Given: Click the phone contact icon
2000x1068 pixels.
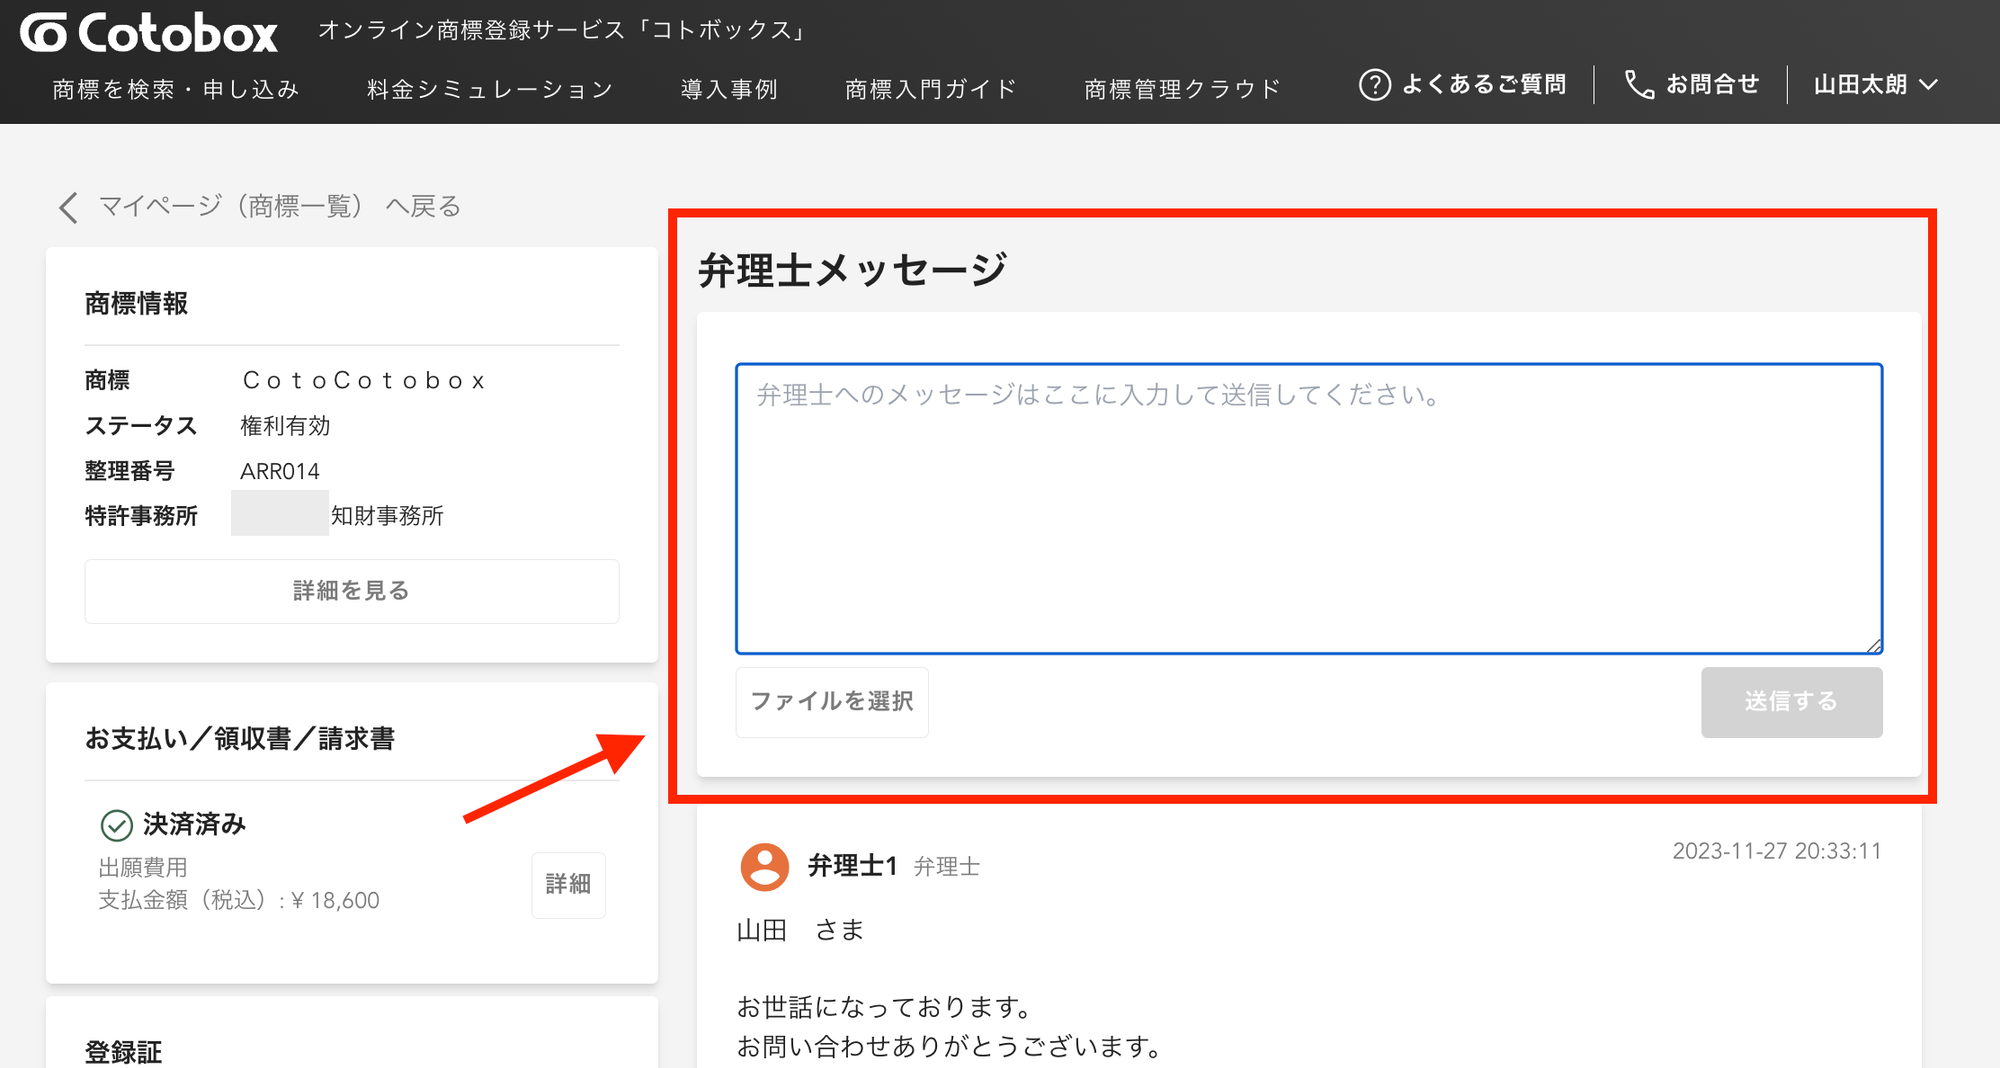Looking at the screenshot, I should click(x=1639, y=85).
